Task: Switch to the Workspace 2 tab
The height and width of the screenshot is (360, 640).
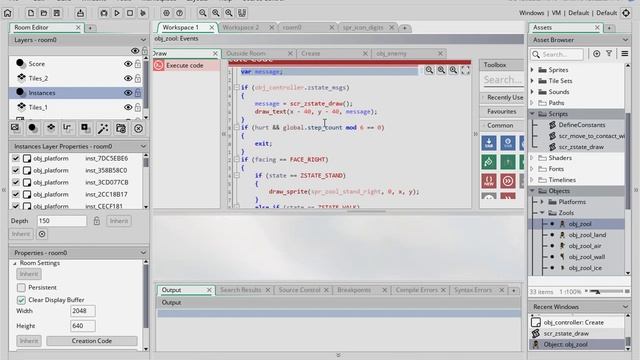Action: pyautogui.click(x=241, y=27)
